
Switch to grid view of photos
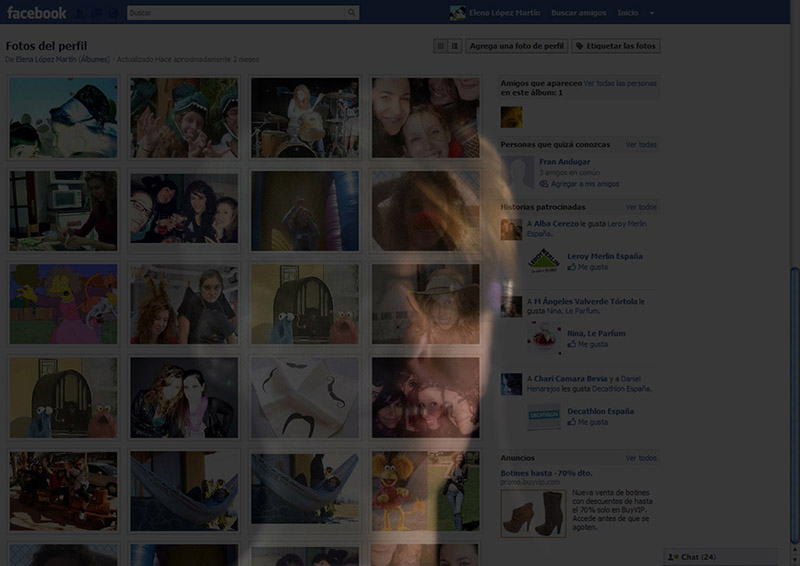[440, 46]
